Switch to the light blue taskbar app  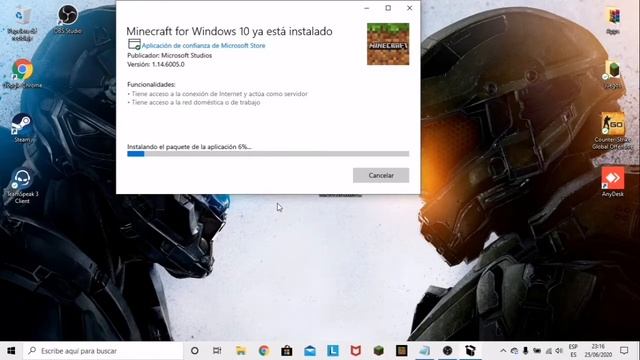424,351
